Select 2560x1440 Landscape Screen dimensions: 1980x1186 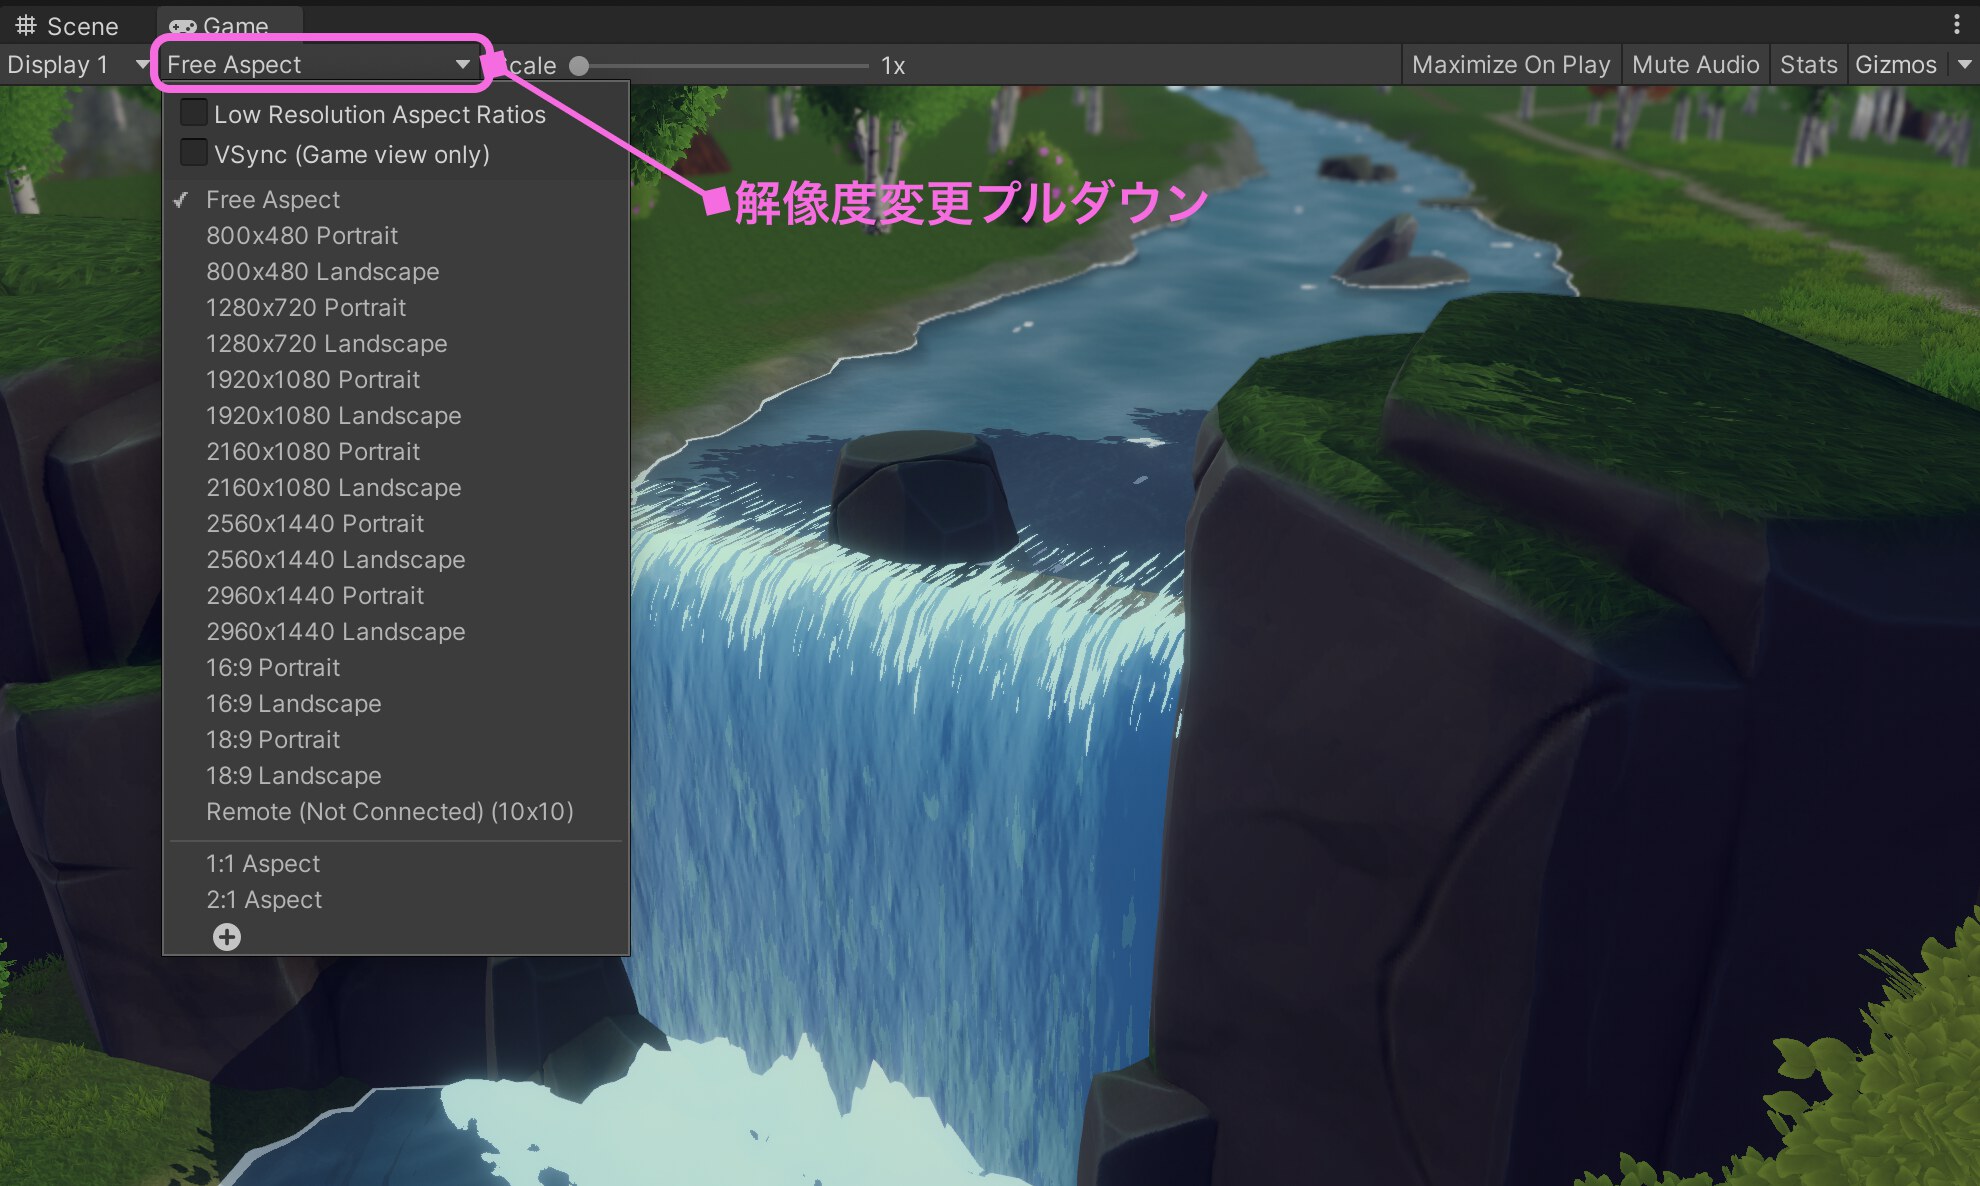click(396, 560)
